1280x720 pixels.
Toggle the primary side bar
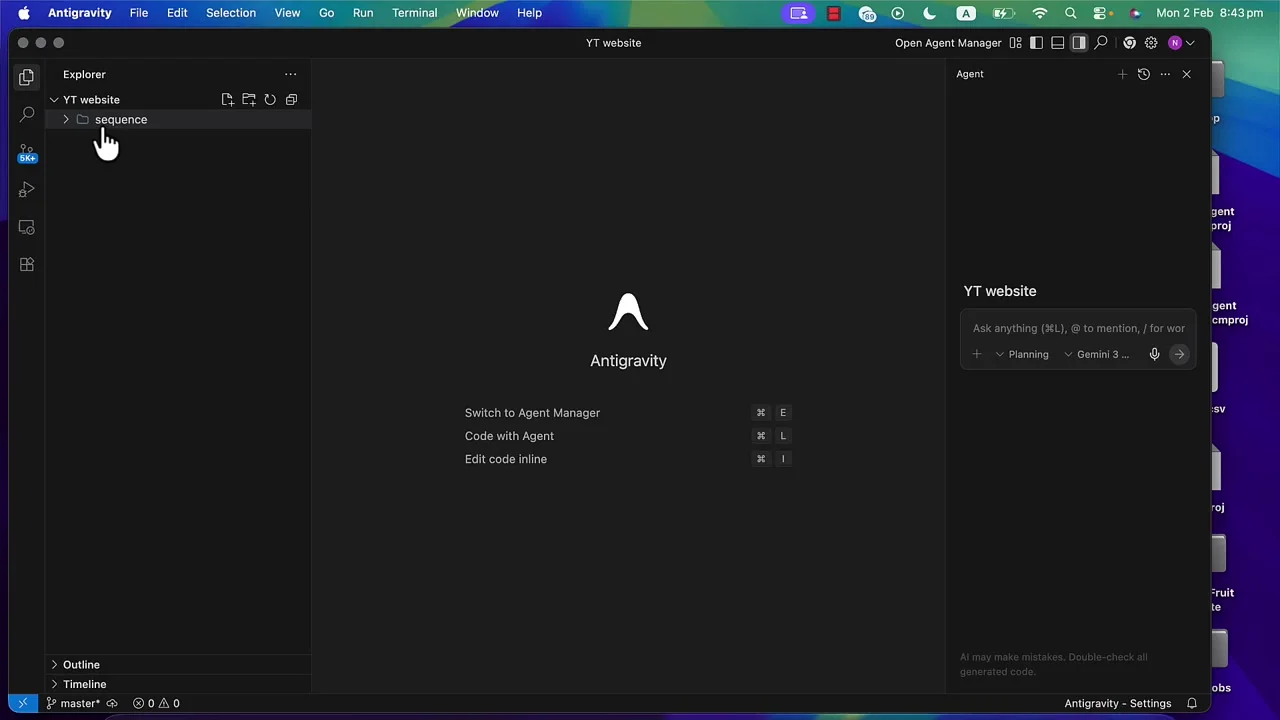click(x=1036, y=43)
